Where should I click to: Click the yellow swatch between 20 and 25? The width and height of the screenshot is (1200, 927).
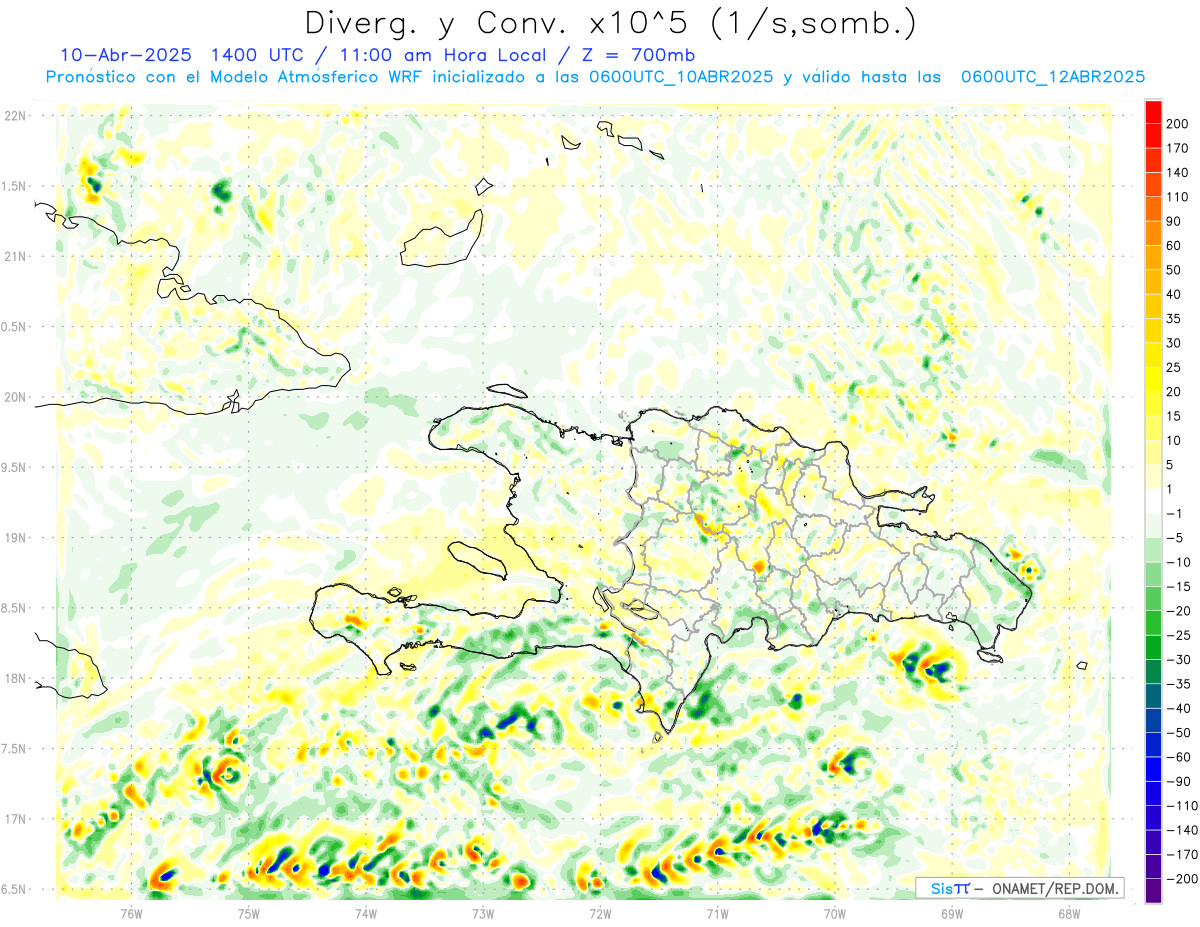1153,380
